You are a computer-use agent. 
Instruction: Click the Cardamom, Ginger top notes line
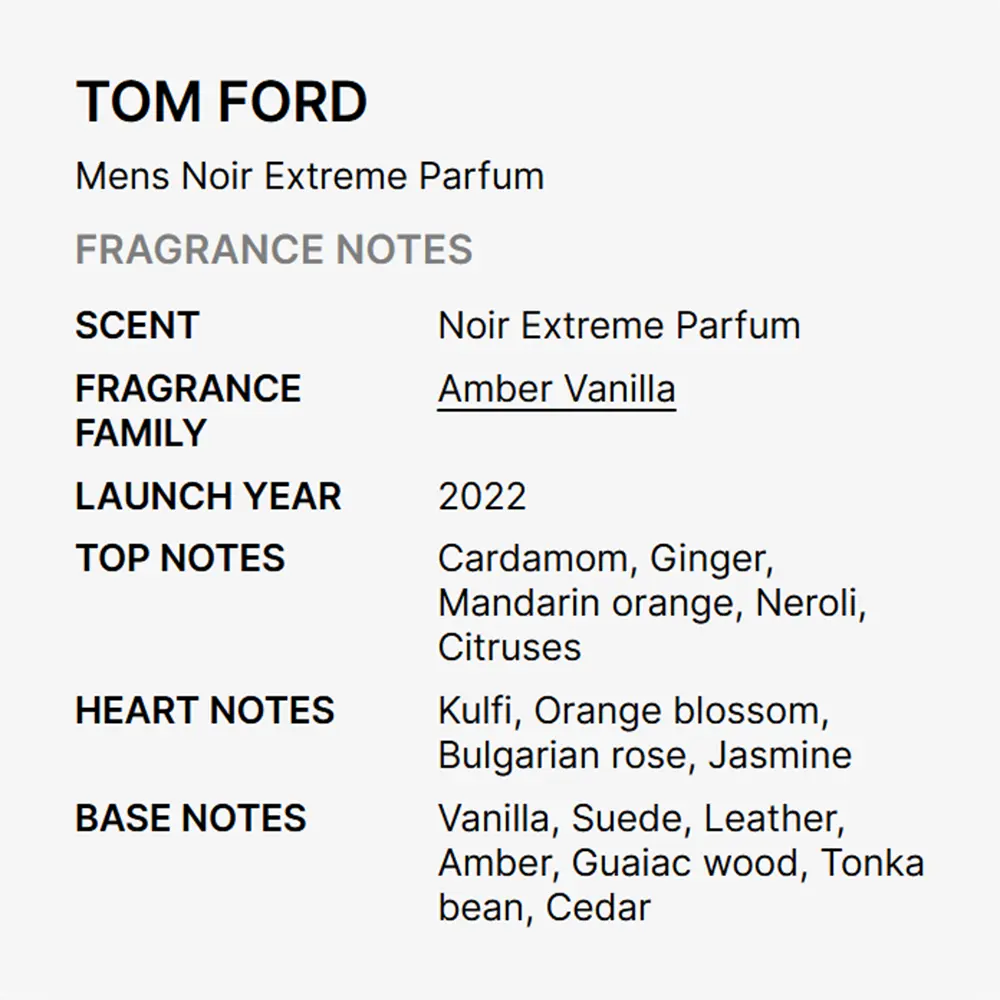coord(606,559)
